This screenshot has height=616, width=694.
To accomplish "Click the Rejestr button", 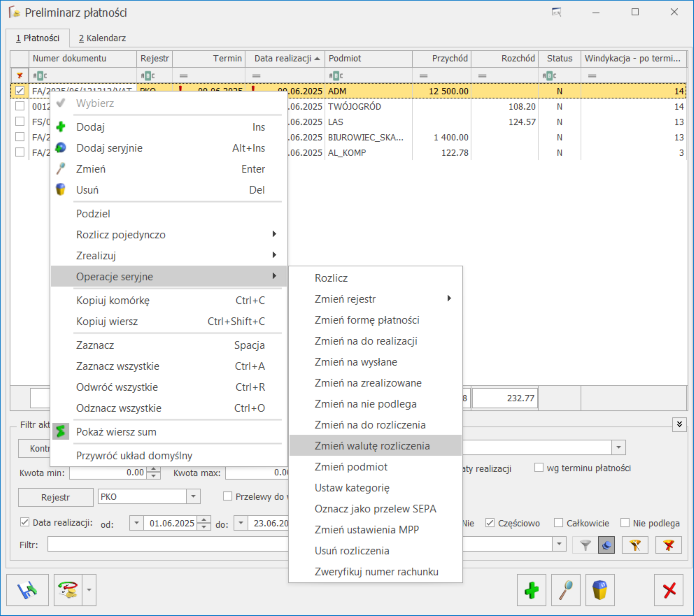I will [56, 497].
